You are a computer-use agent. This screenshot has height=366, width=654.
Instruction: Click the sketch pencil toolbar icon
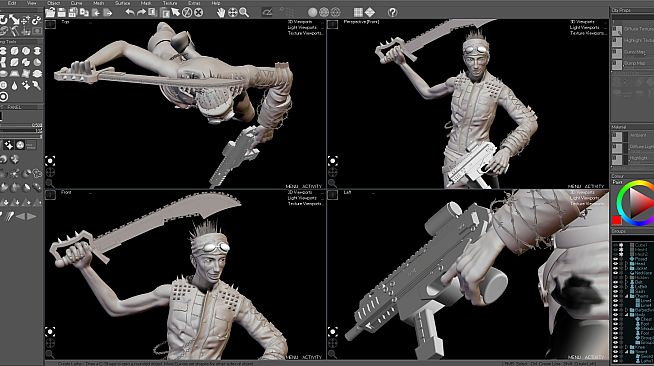click(267, 13)
